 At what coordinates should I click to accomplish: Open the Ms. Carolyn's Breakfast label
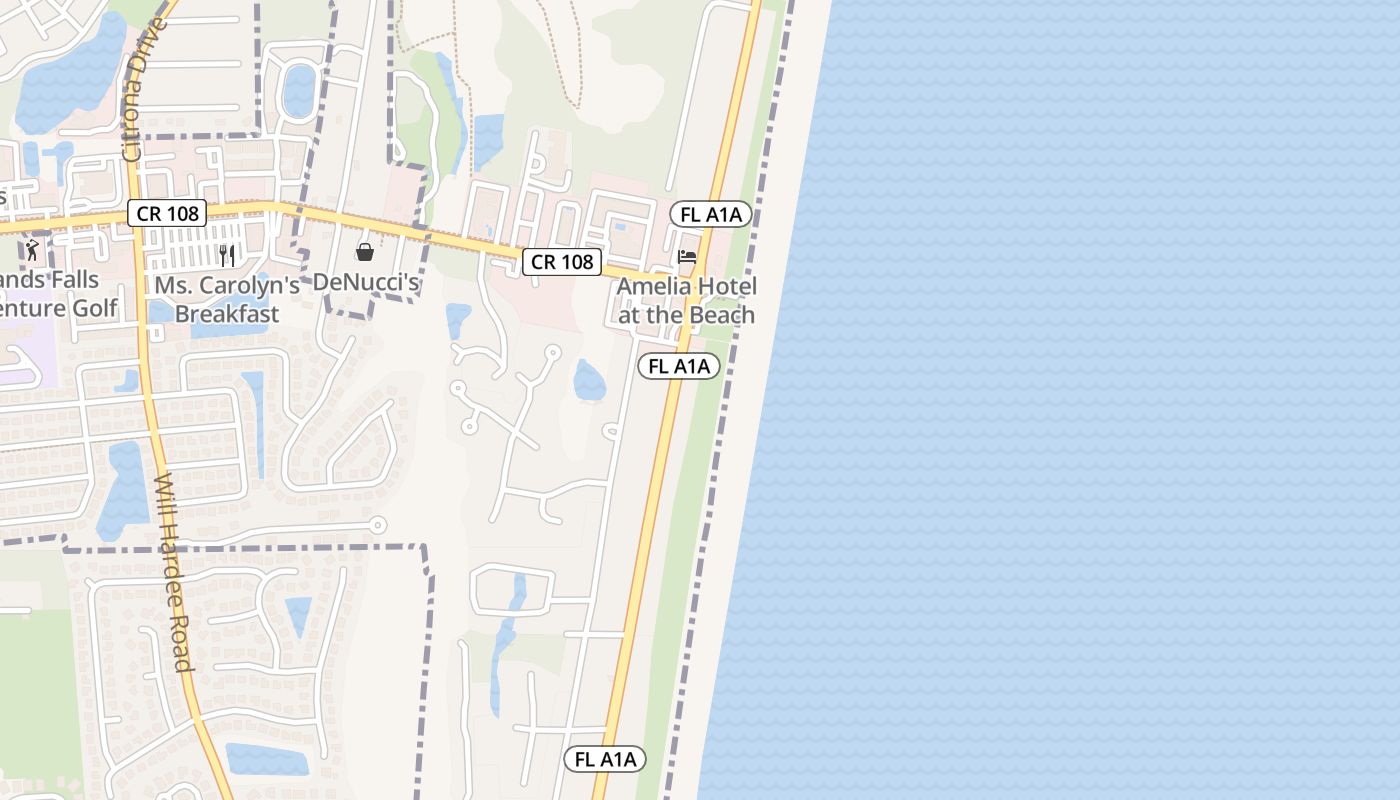click(x=227, y=300)
